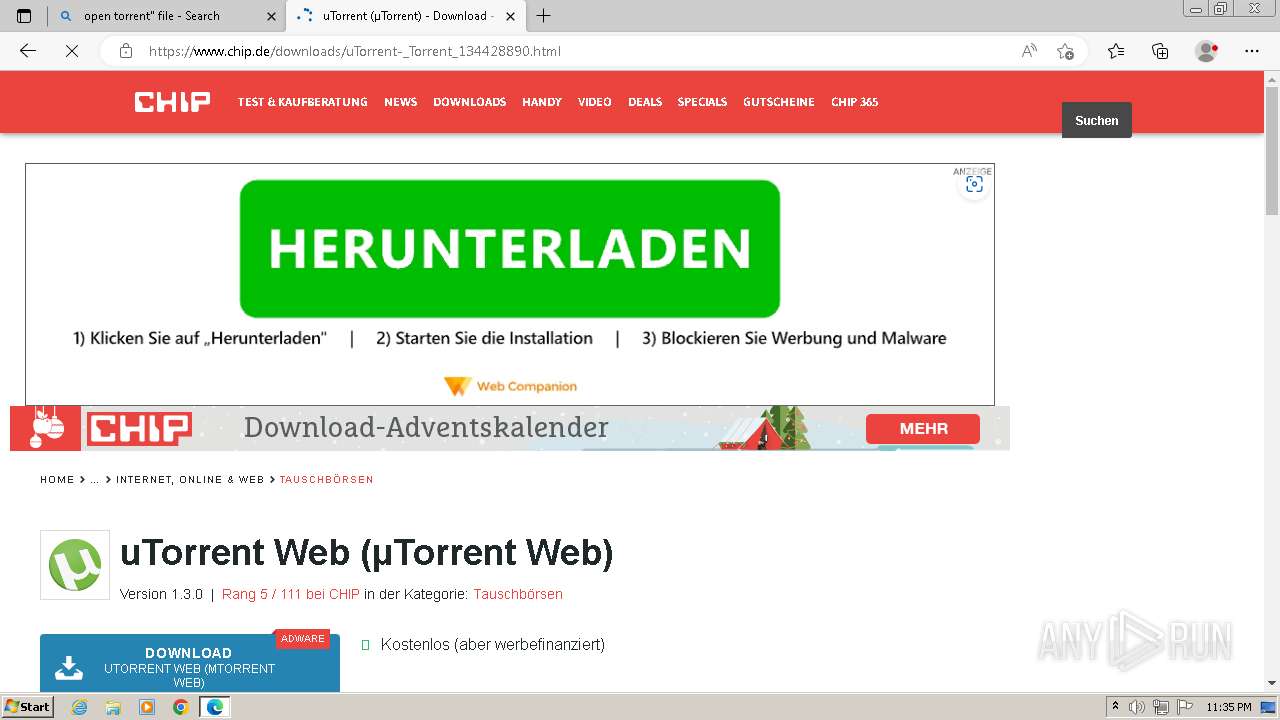Image resolution: width=1280 pixels, height=720 pixels.
Task: Expand the ellipsis breadcrumb
Action: [95, 480]
